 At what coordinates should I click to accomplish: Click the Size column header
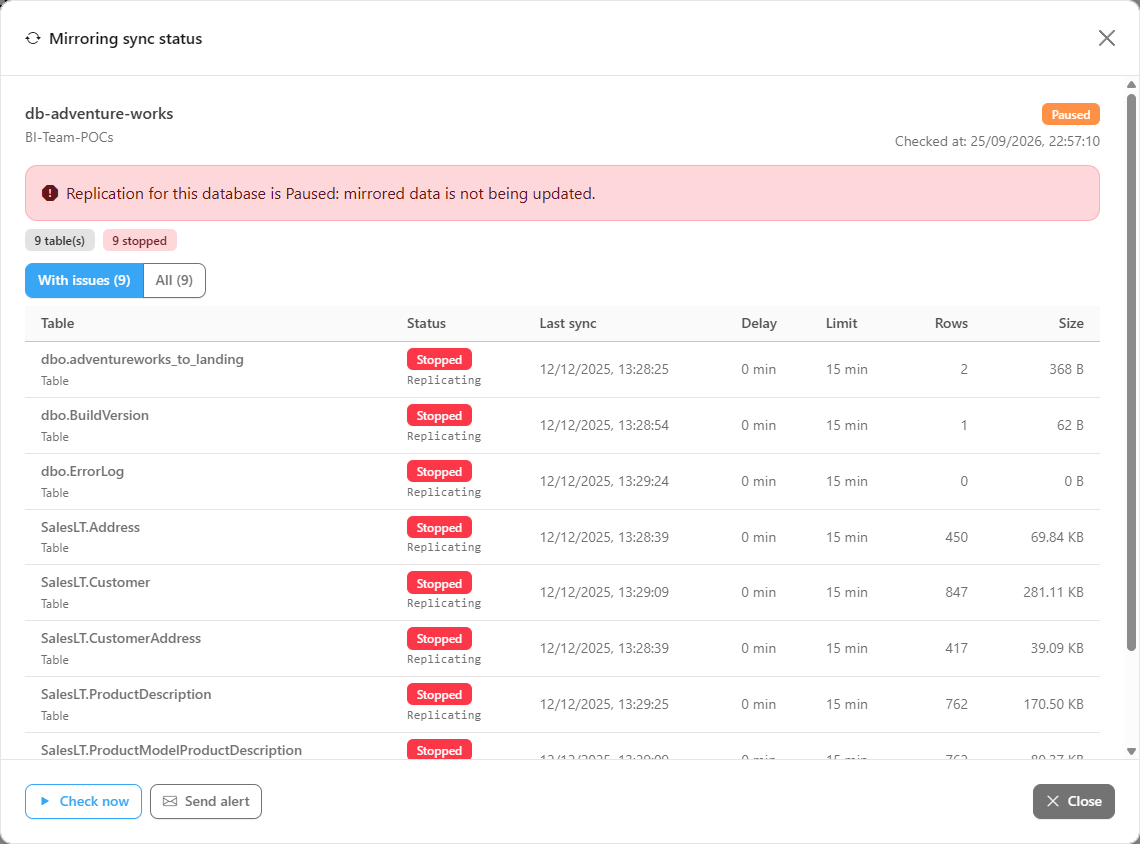point(1071,323)
